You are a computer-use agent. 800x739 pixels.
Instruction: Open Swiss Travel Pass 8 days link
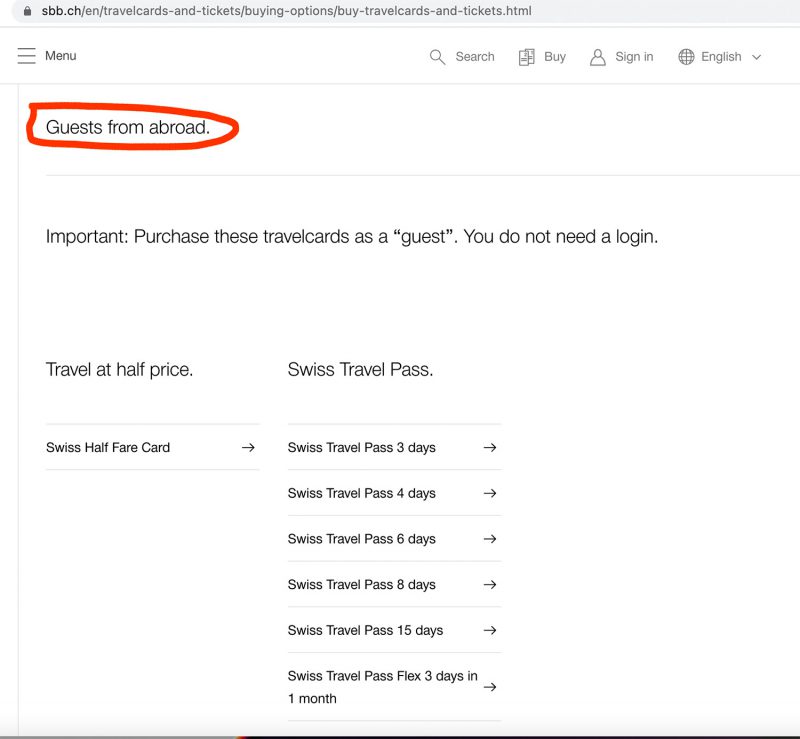(x=394, y=584)
